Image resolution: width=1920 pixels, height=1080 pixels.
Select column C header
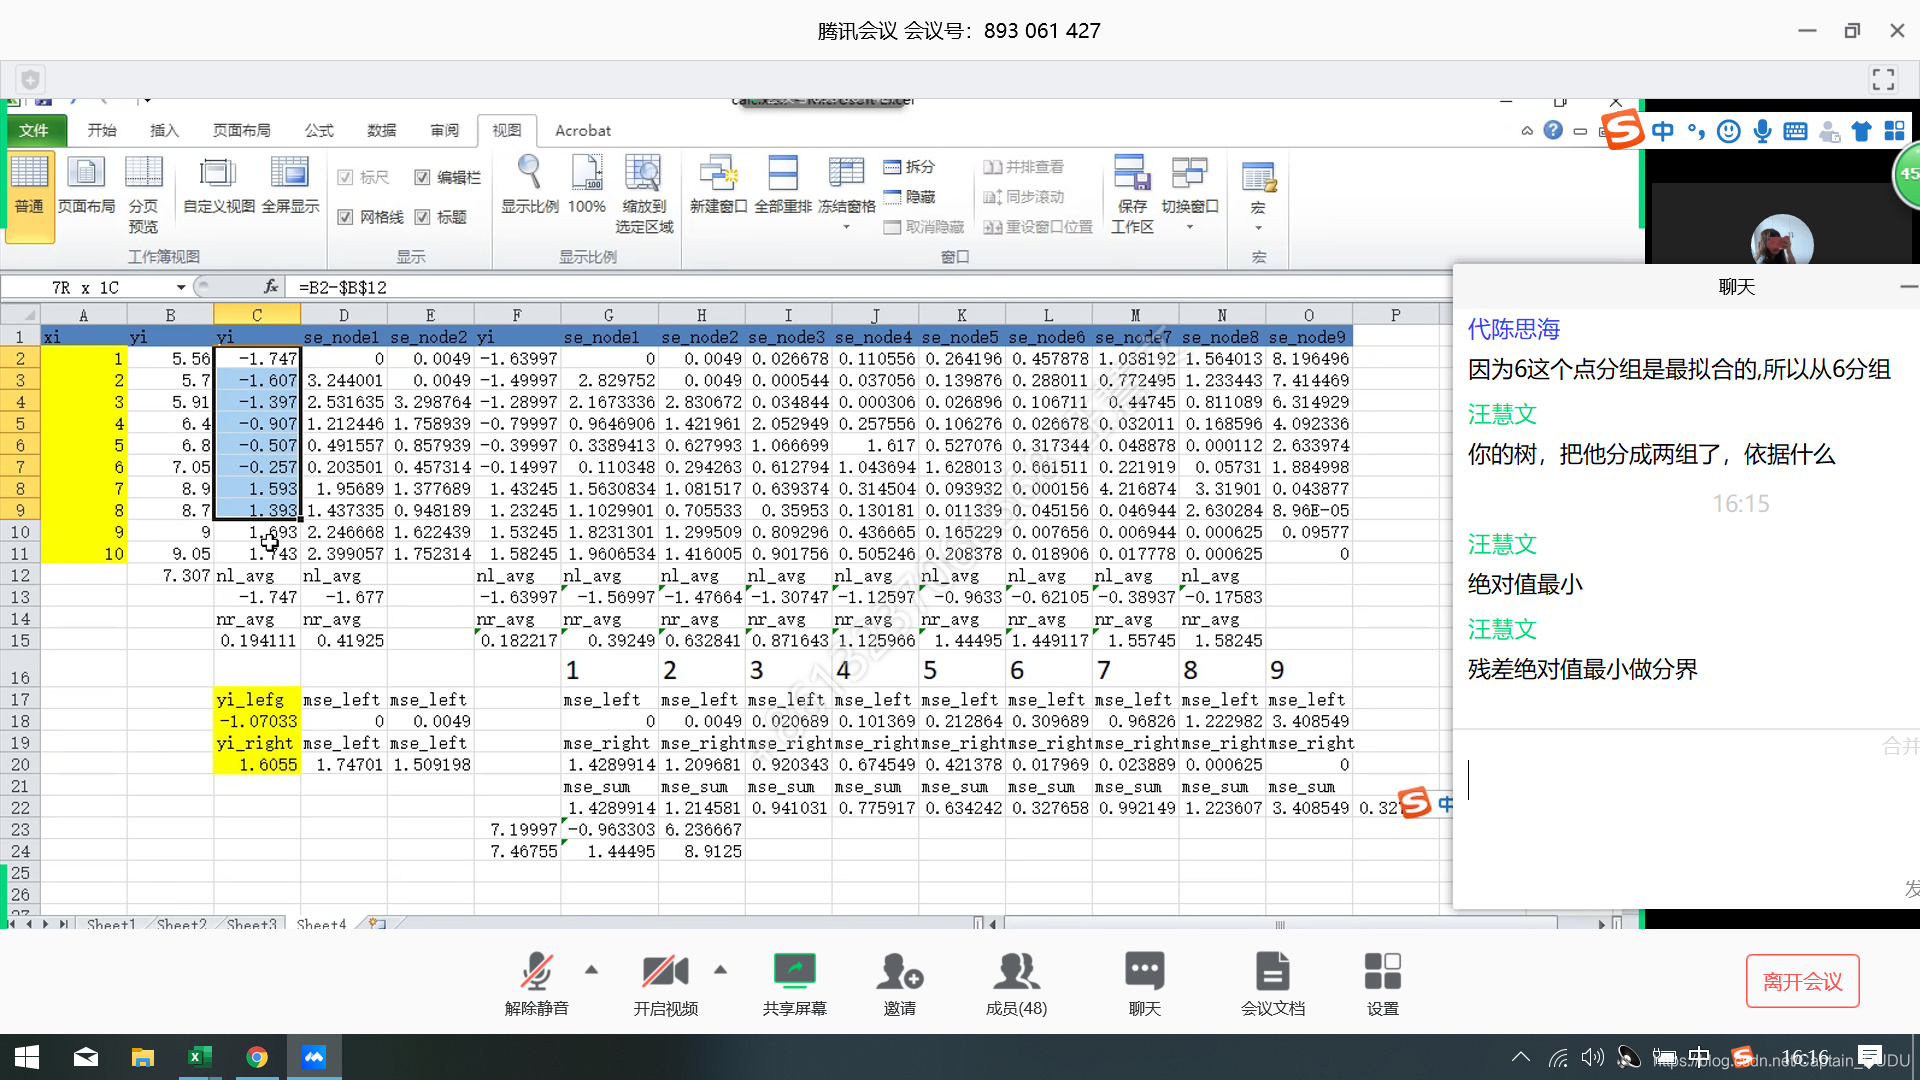point(257,315)
